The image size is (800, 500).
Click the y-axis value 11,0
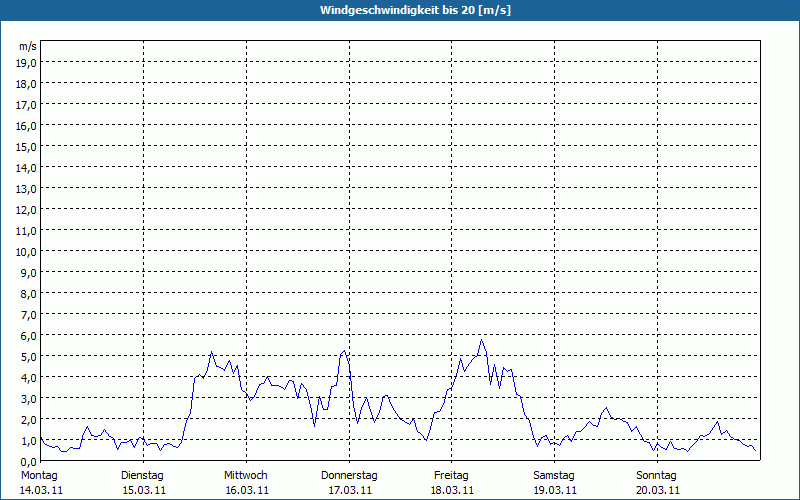click(26, 231)
